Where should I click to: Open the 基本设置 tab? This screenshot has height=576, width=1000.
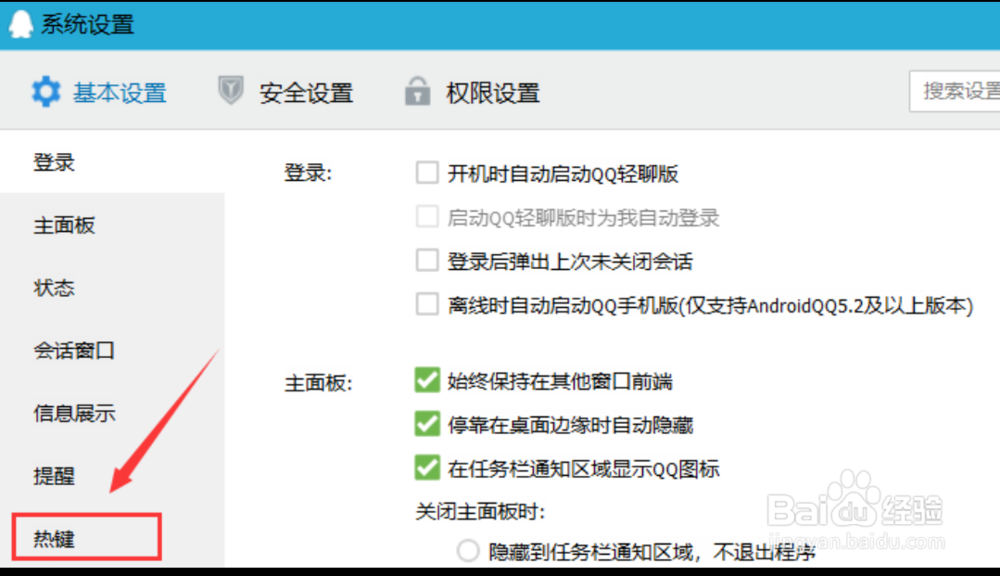pyautogui.click(x=119, y=93)
